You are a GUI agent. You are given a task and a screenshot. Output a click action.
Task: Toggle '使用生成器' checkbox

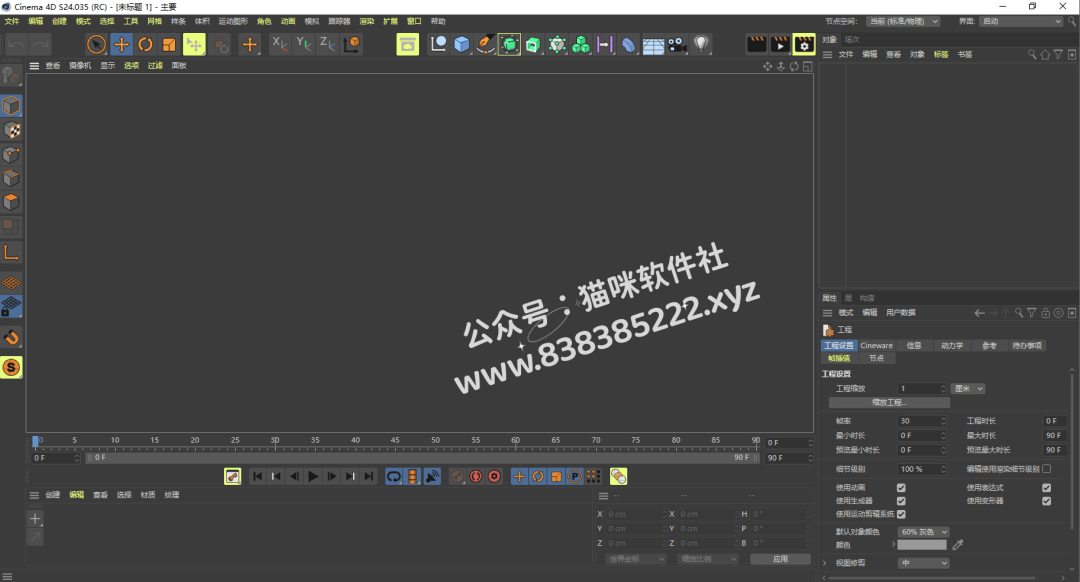(x=901, y=501)
